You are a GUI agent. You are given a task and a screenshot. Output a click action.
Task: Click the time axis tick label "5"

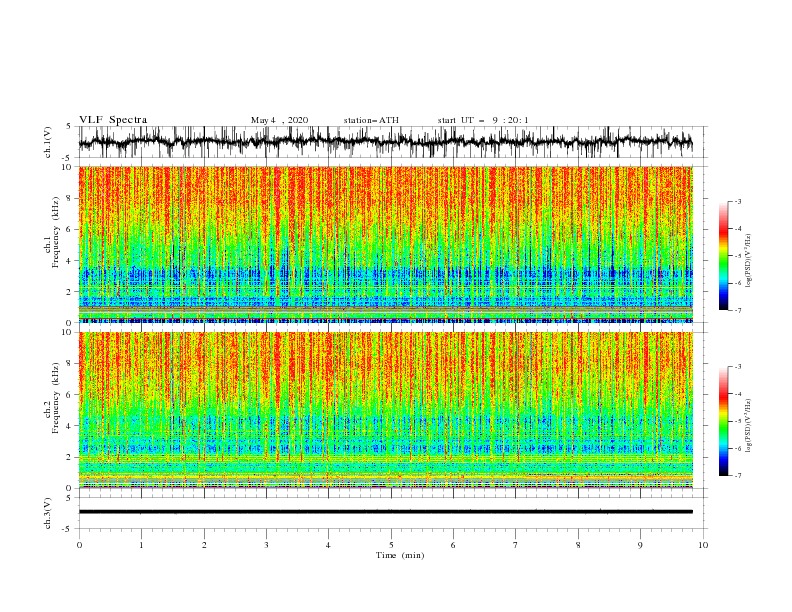(391, 545)
